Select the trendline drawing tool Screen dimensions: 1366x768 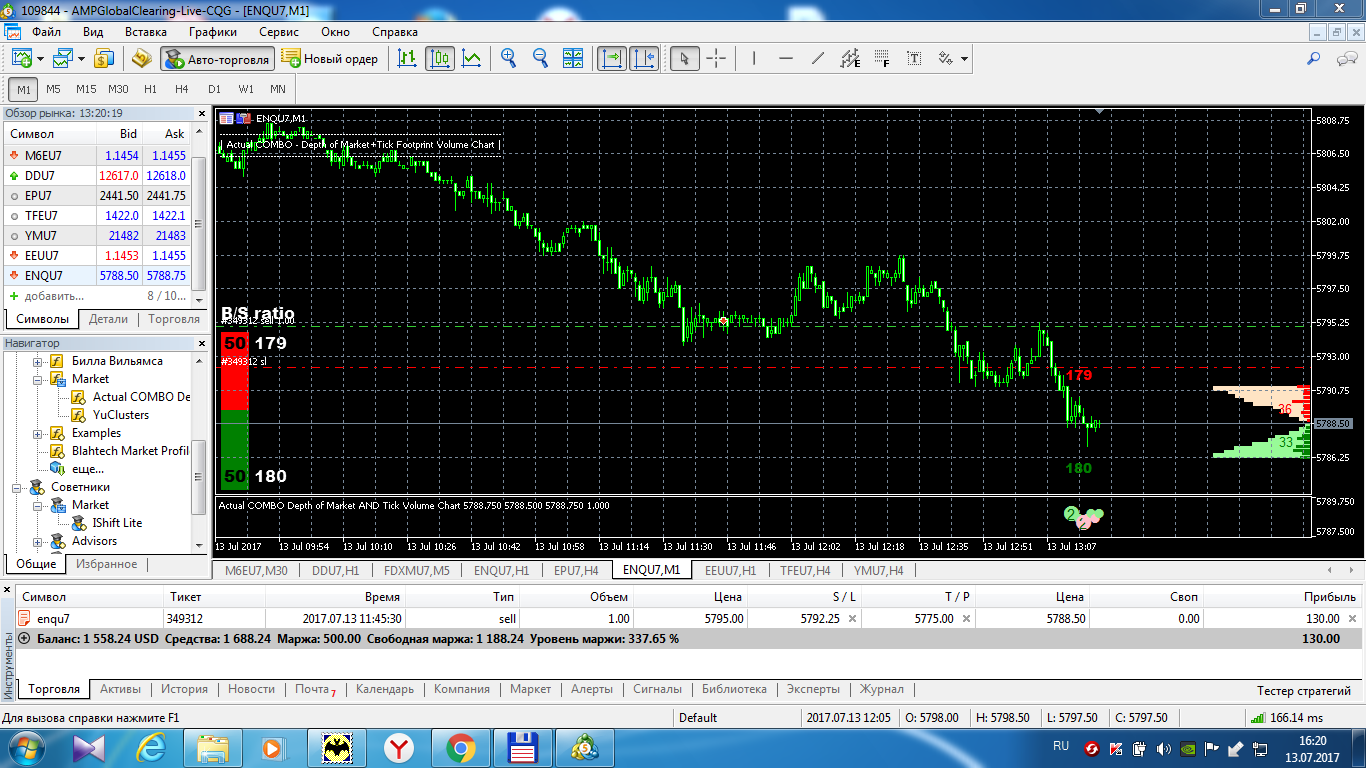[818, 59]
